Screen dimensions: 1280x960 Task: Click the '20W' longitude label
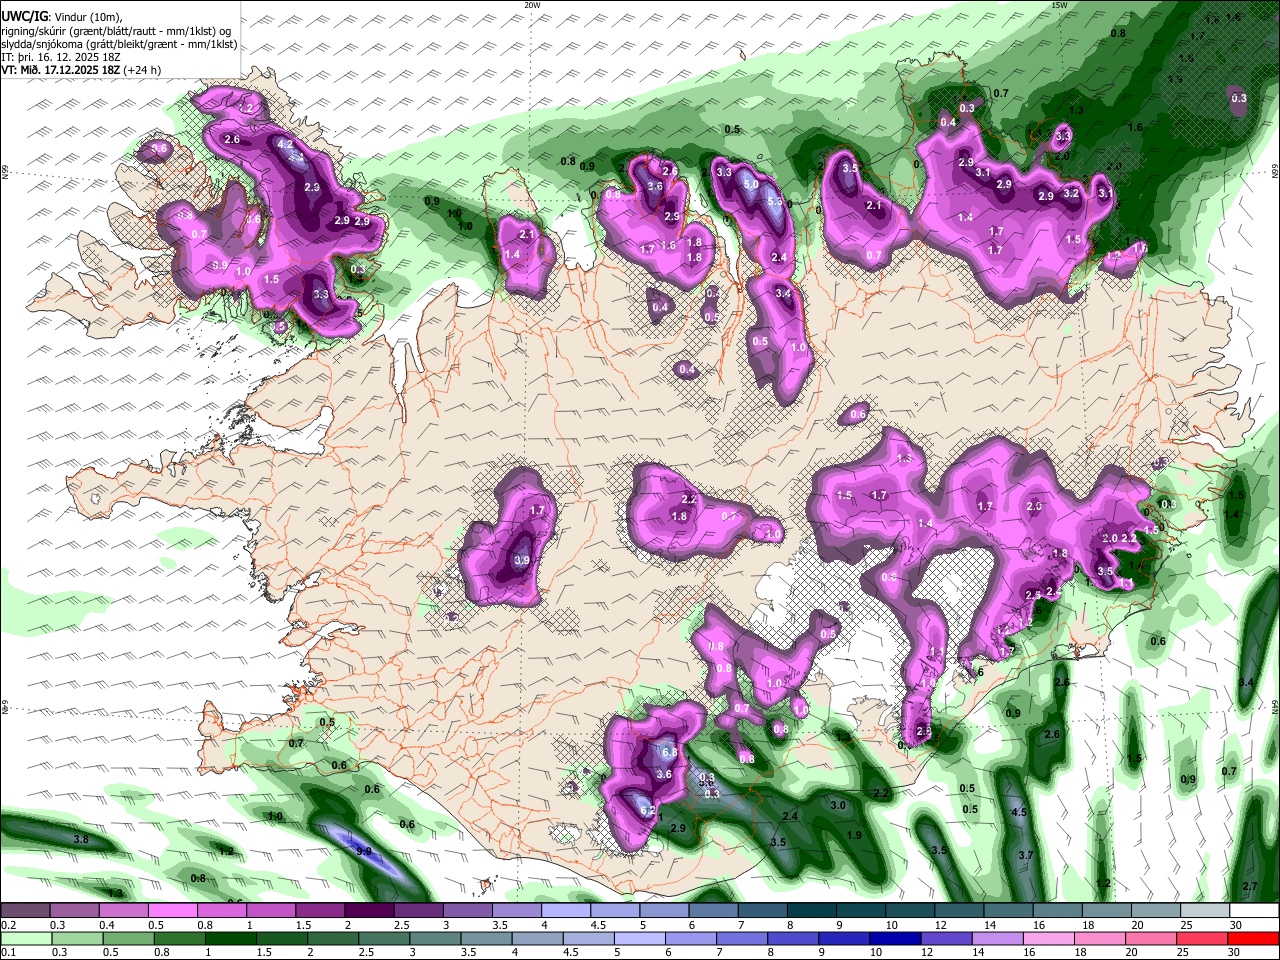pos(532,5)
